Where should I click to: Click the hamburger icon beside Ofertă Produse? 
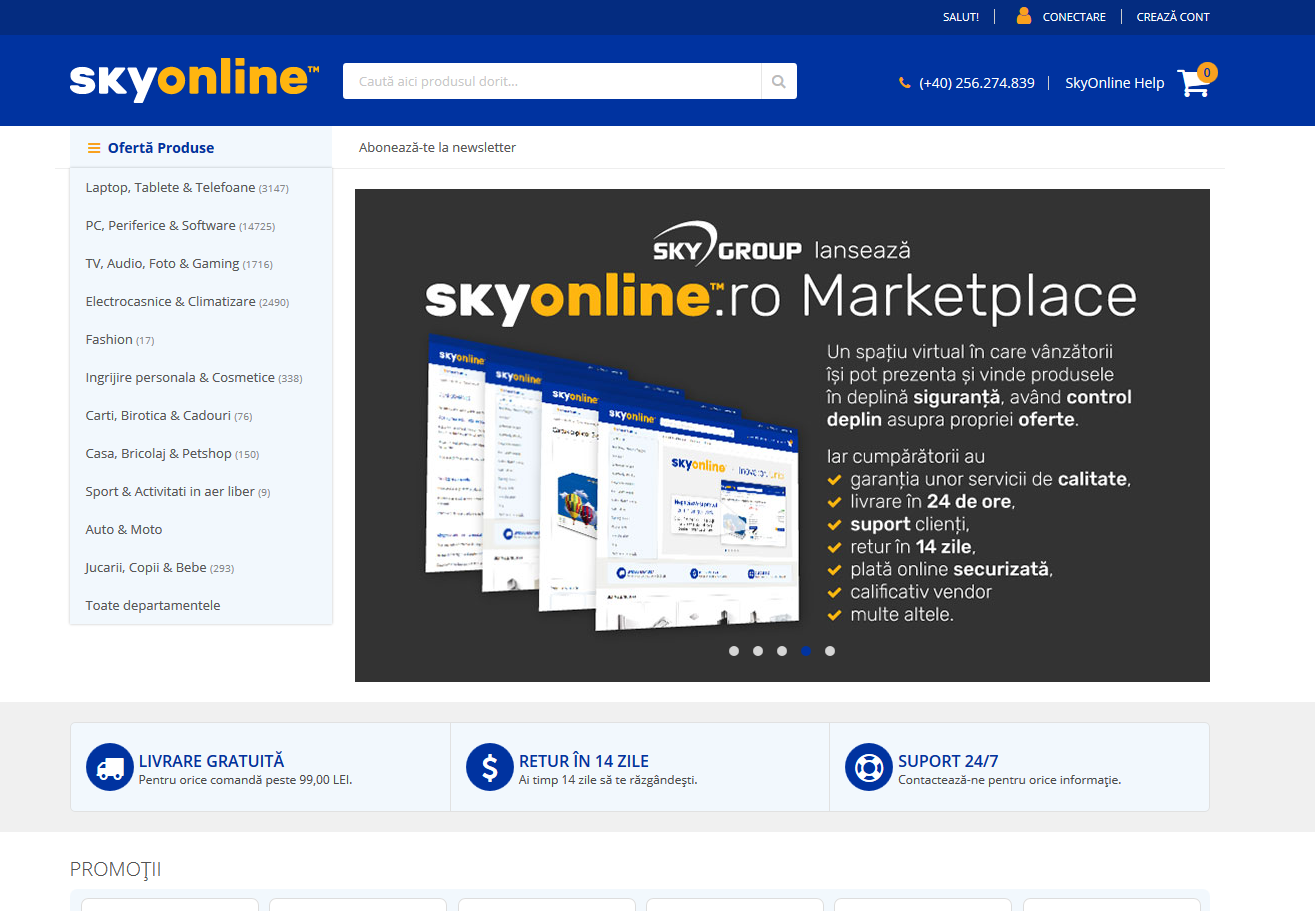click(x=94, y=148)
